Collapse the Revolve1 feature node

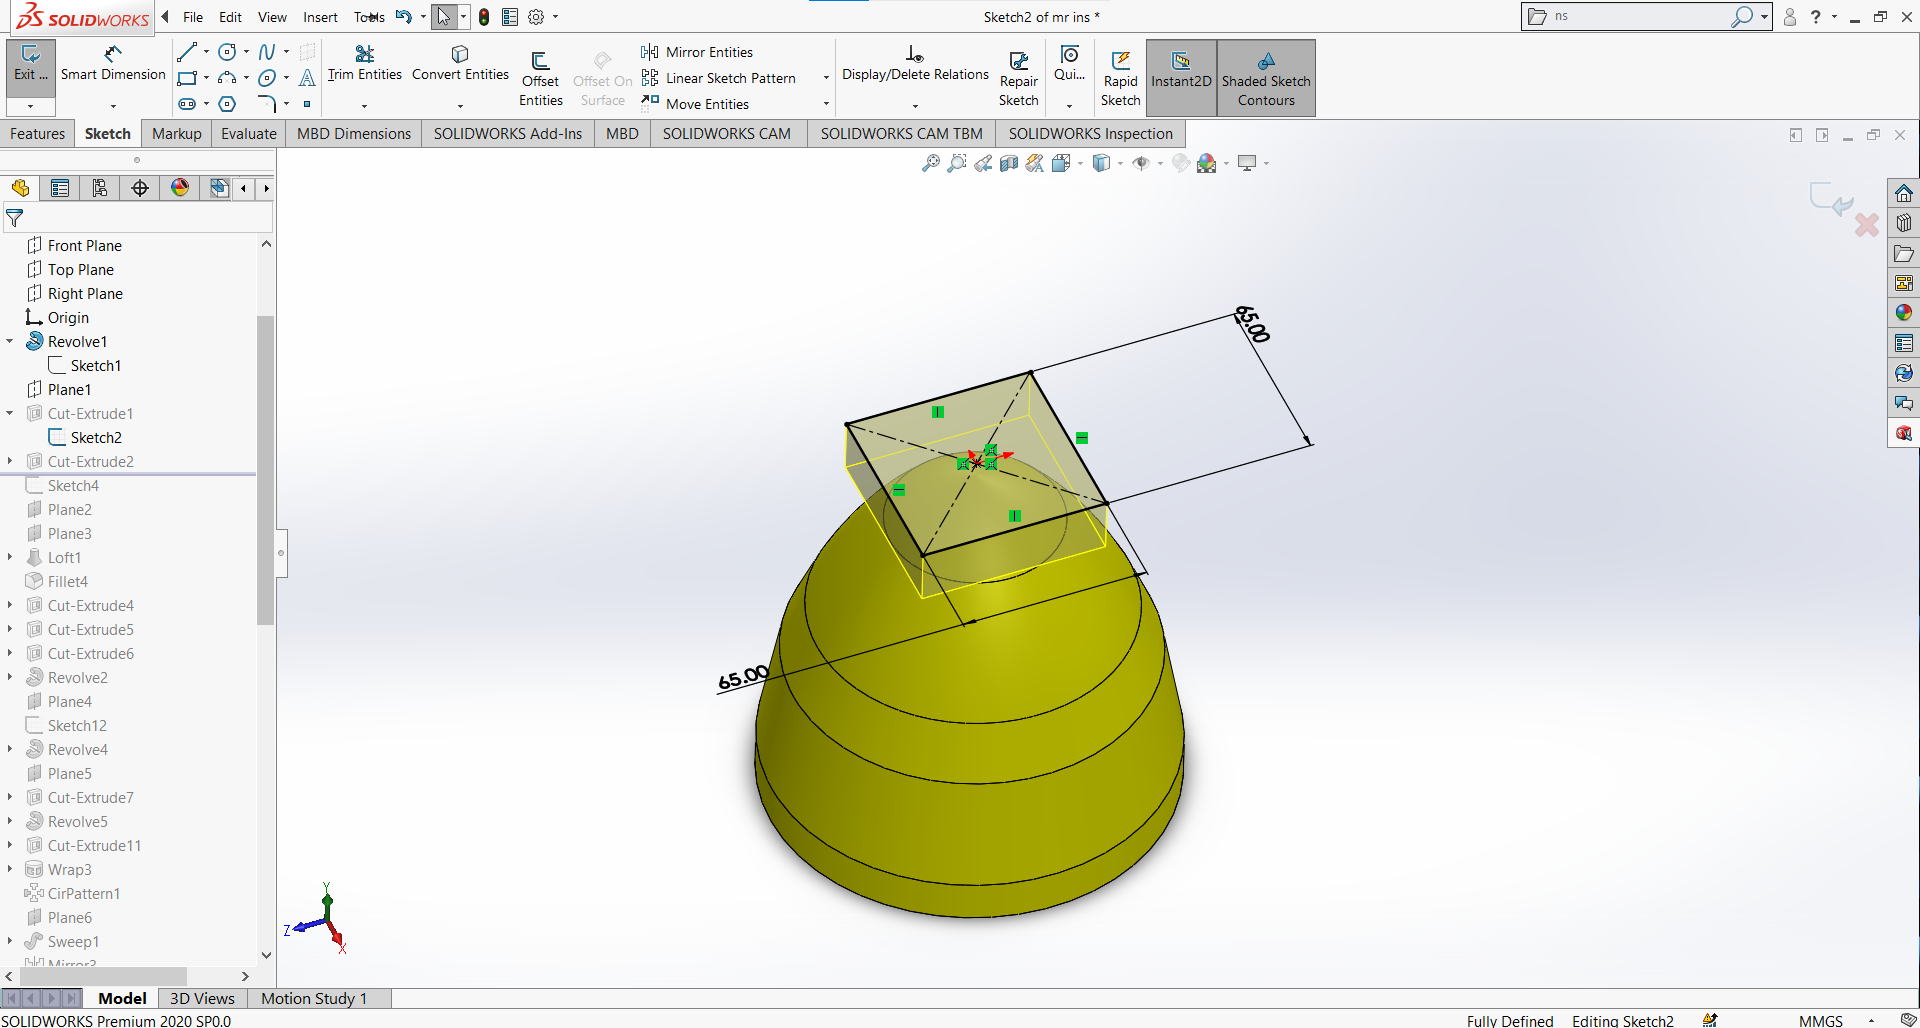click(10, 342)
